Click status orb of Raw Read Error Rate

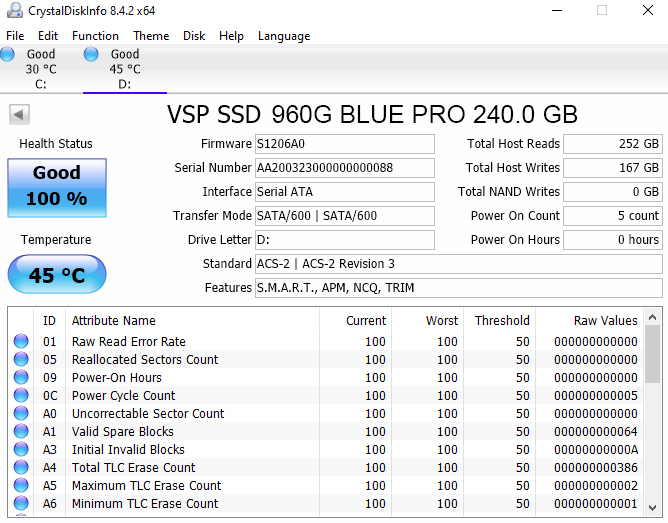pyautogui.click(x=21, y=341)
